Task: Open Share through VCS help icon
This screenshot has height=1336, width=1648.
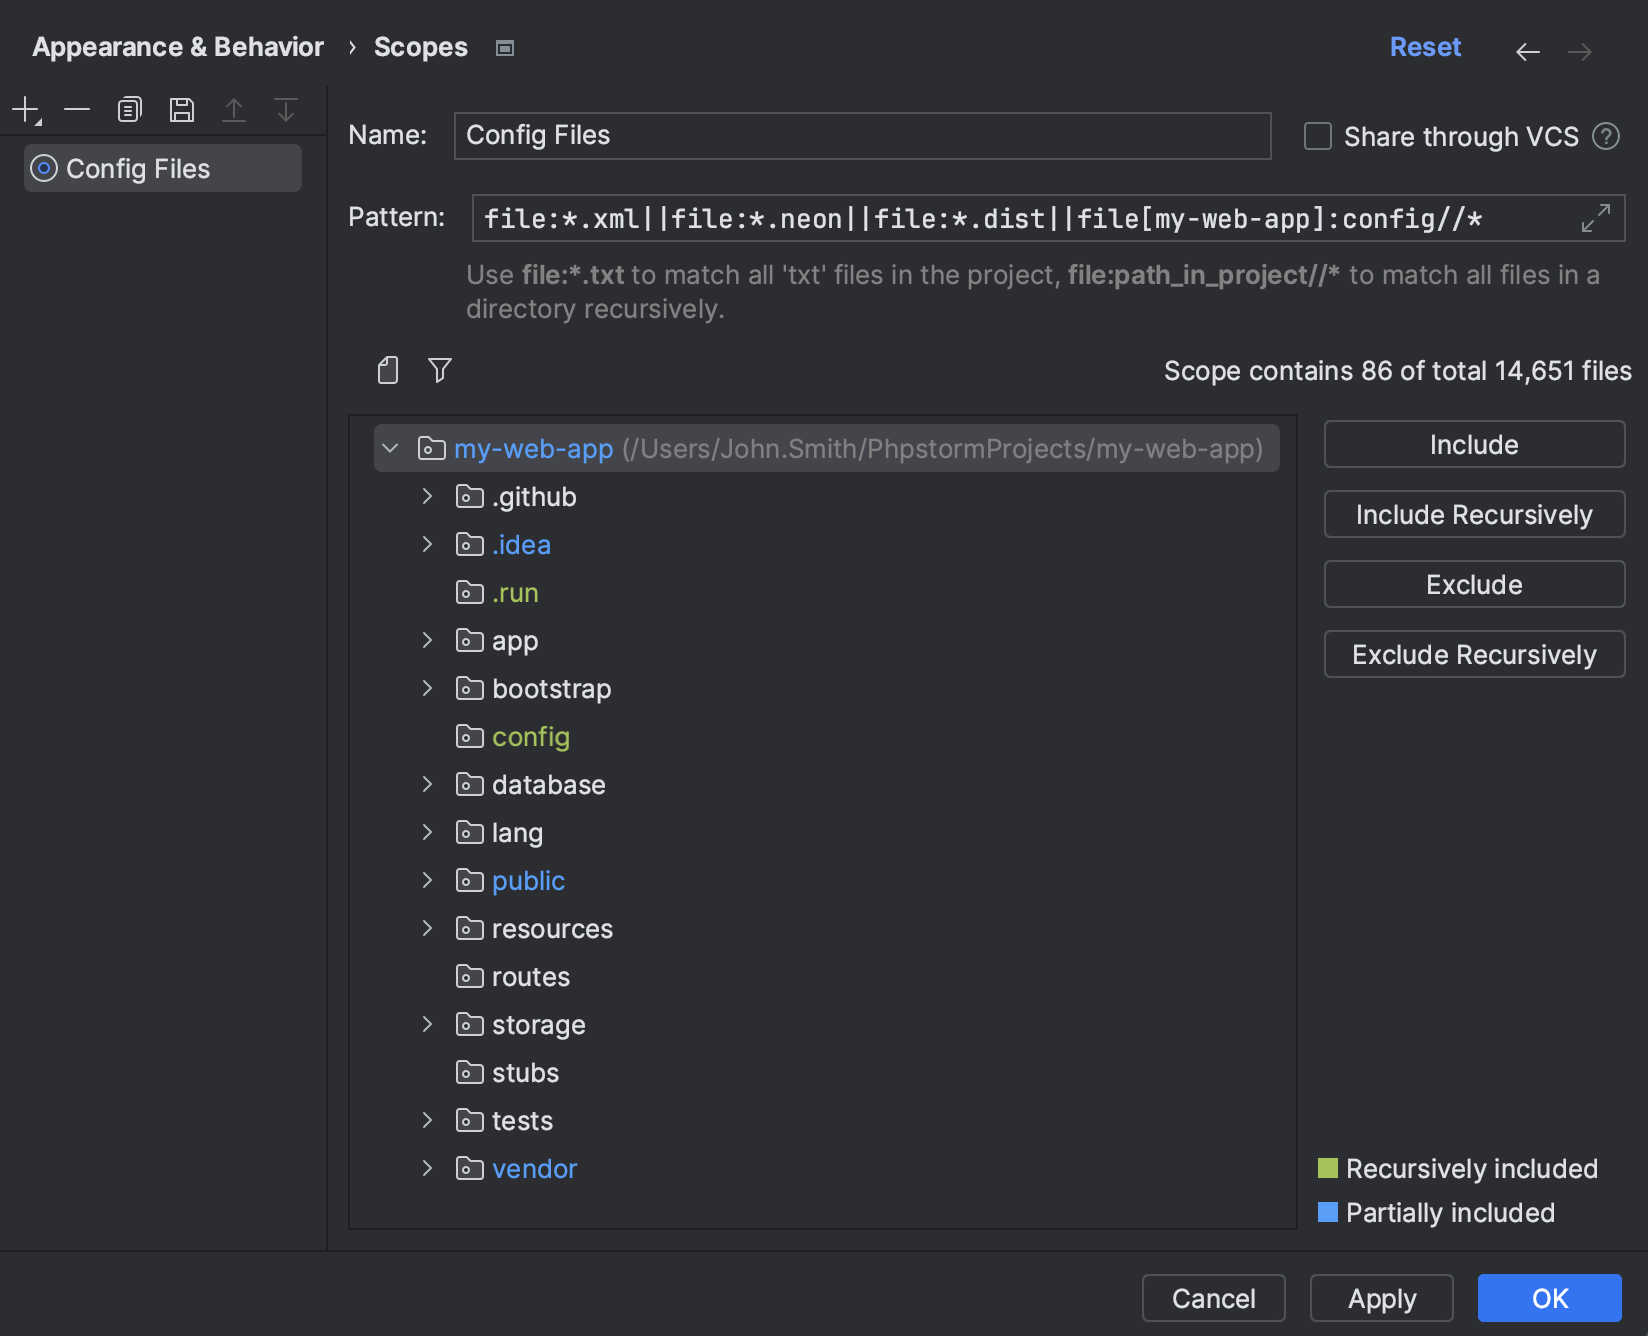Action: pyautogui.click(x=1606, y=136)
